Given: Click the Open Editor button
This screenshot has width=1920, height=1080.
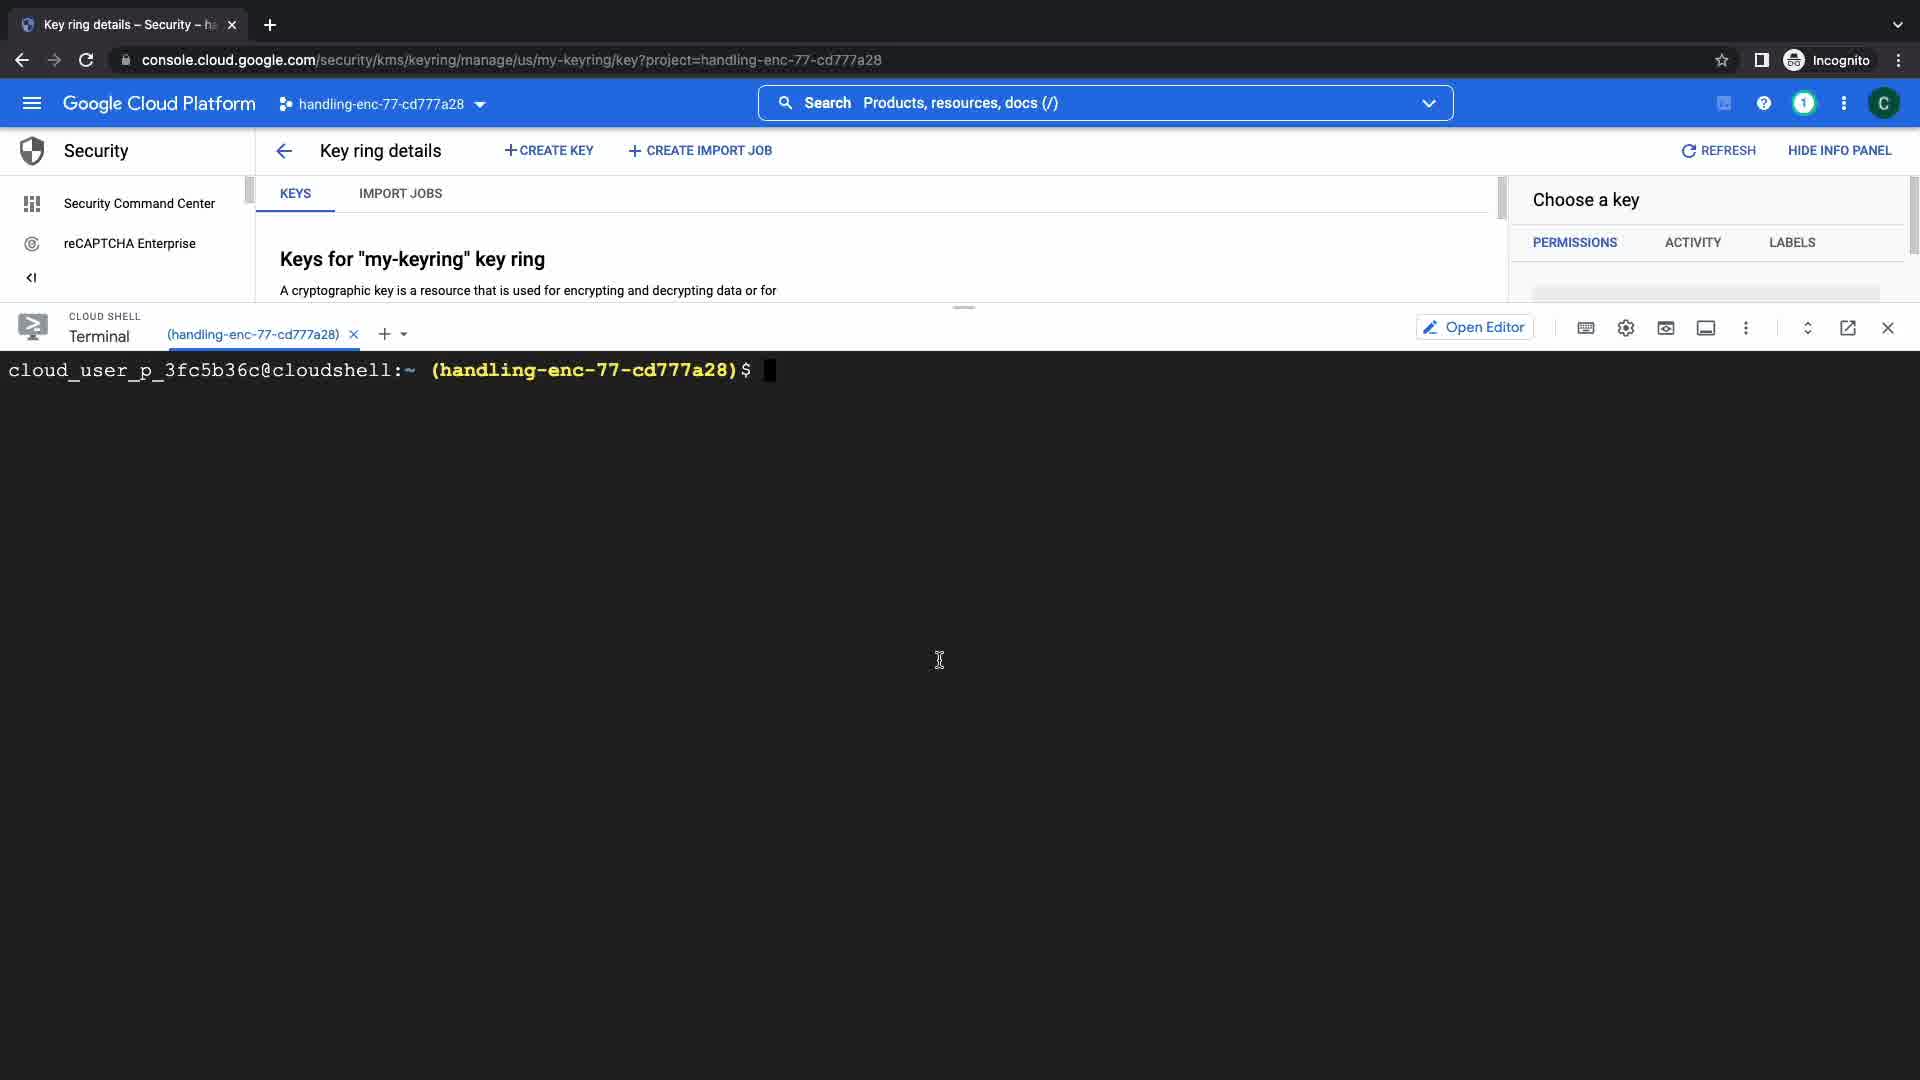Looking at the screenshot, I should [x=1474, y=328].
